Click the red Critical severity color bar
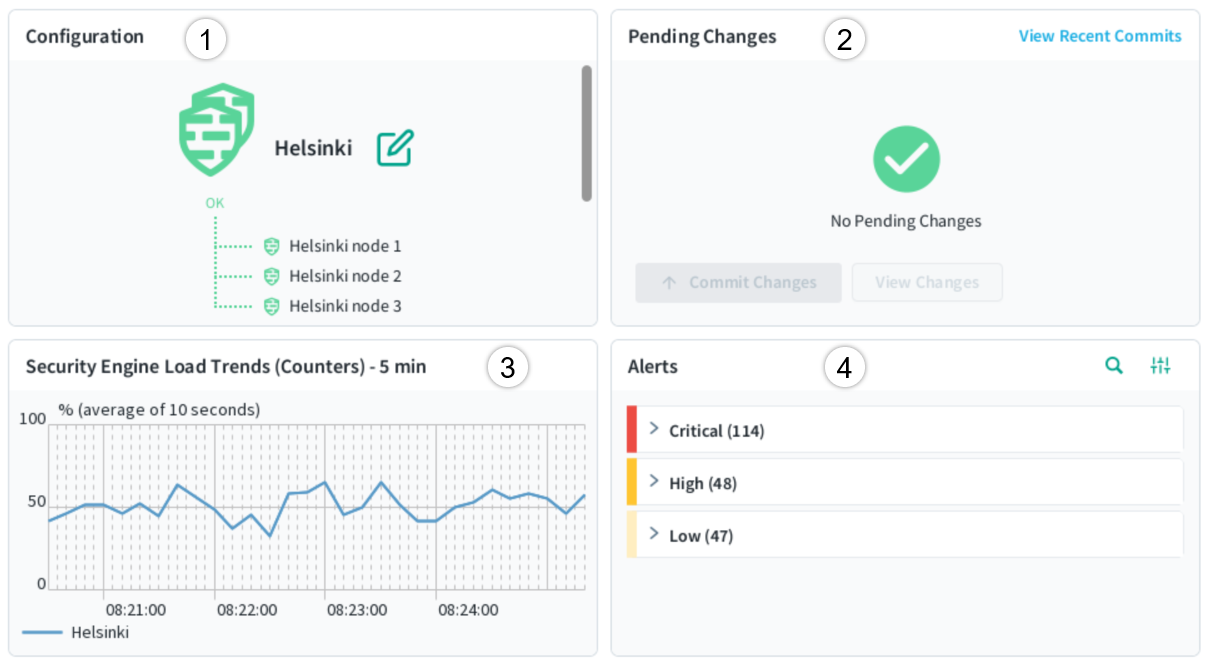Viewport: 1208px width, 664px height. click(631, 429)
